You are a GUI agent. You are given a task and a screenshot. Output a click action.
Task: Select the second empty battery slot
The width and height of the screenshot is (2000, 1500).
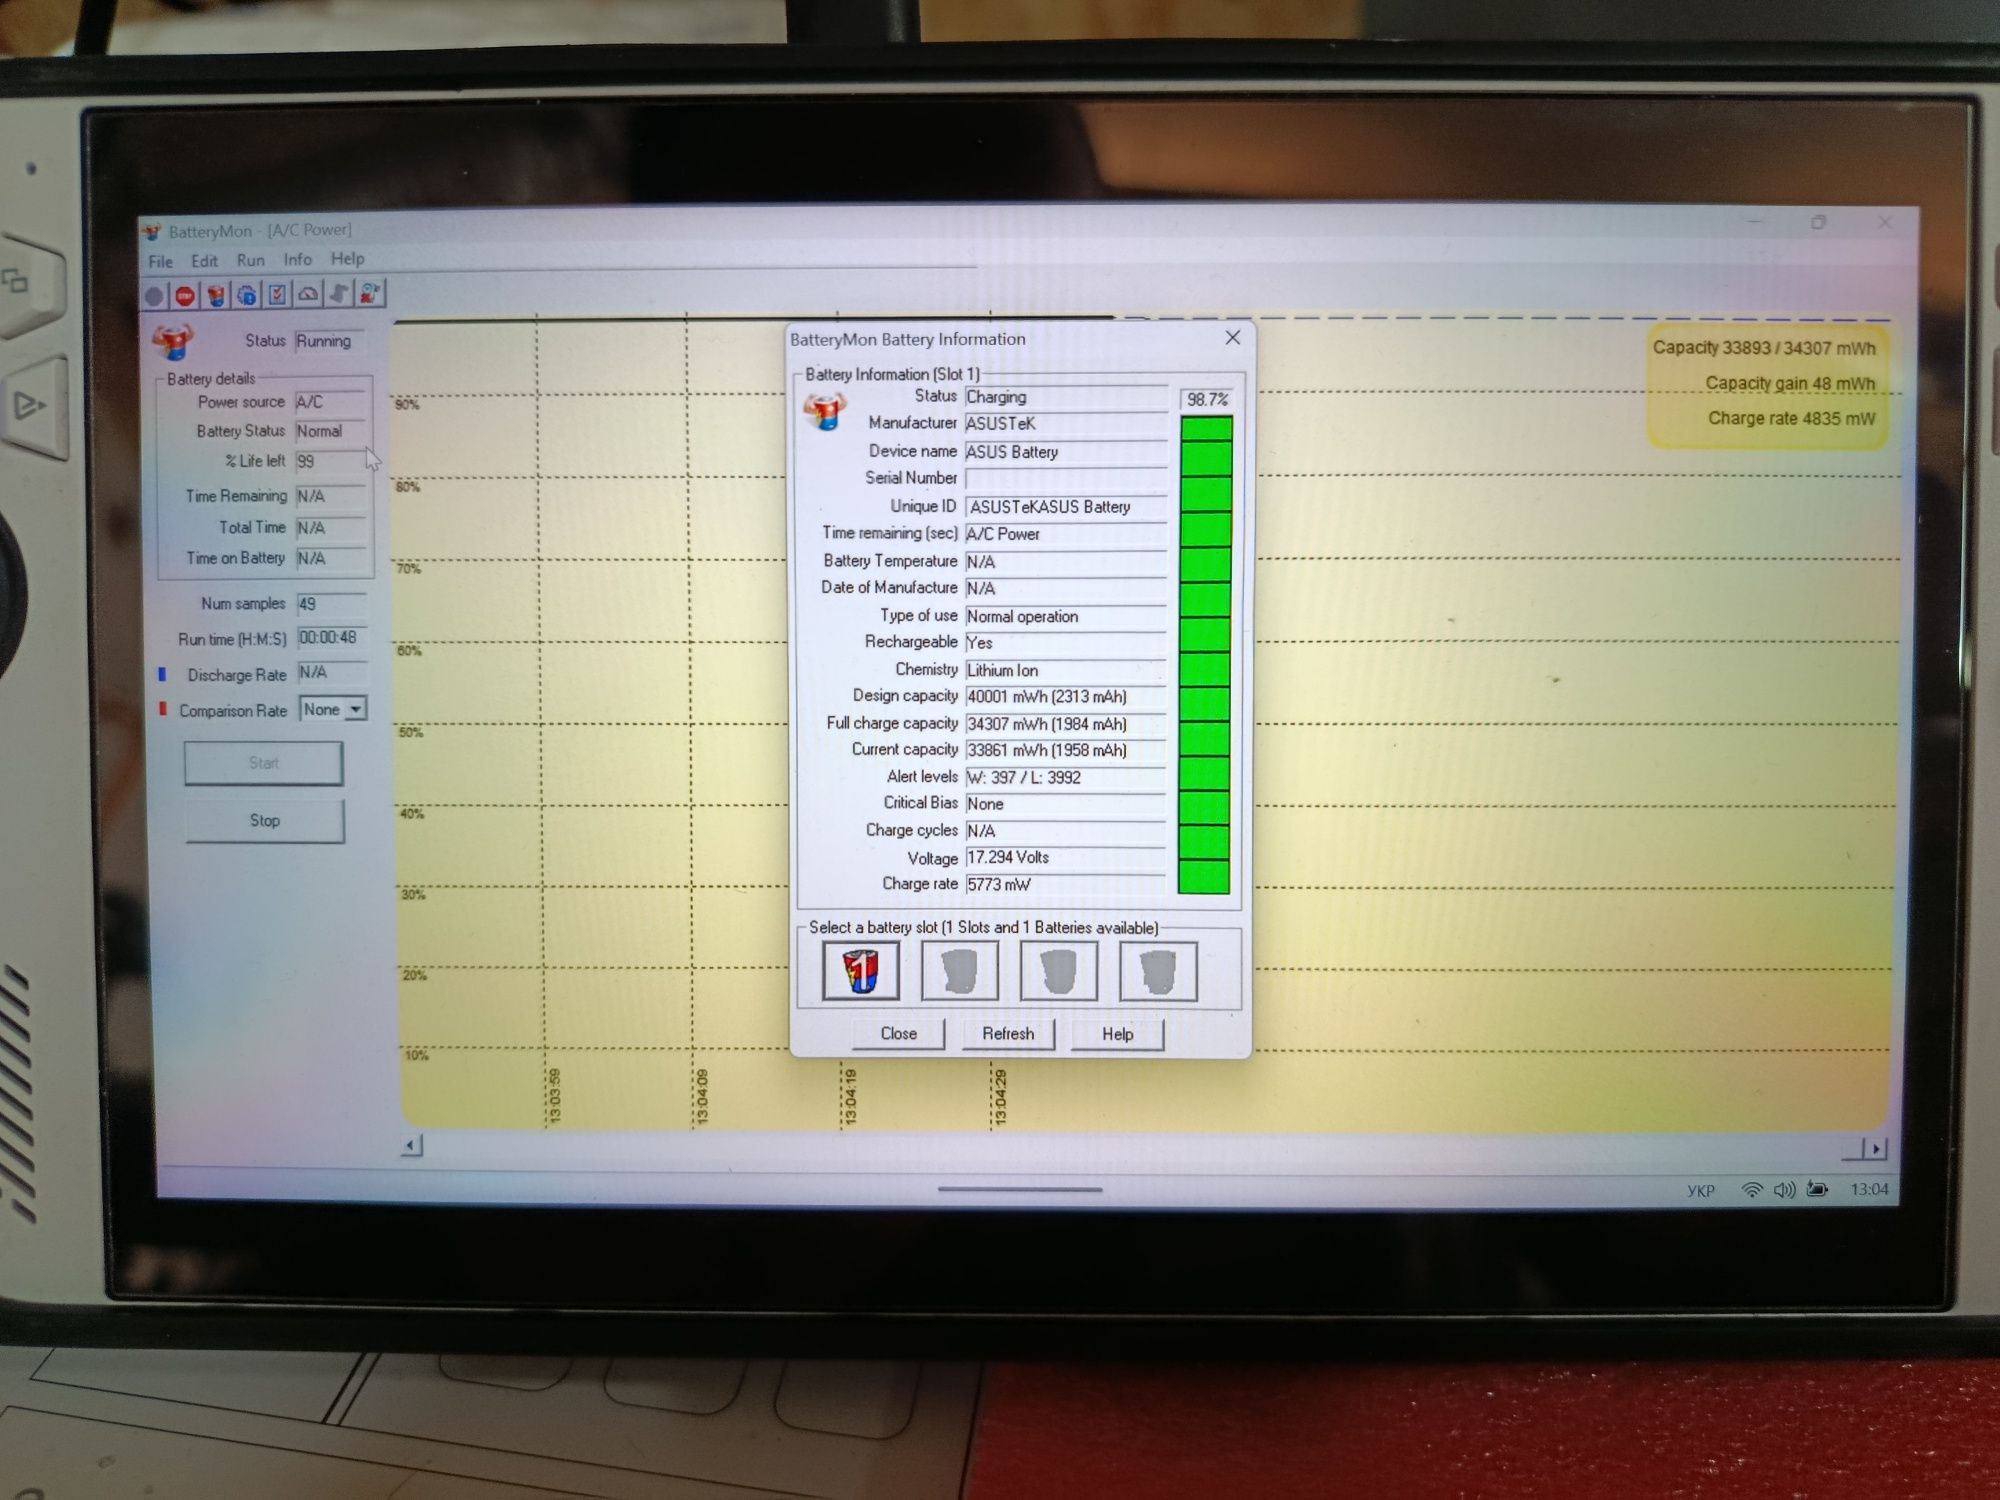[959, 970]
